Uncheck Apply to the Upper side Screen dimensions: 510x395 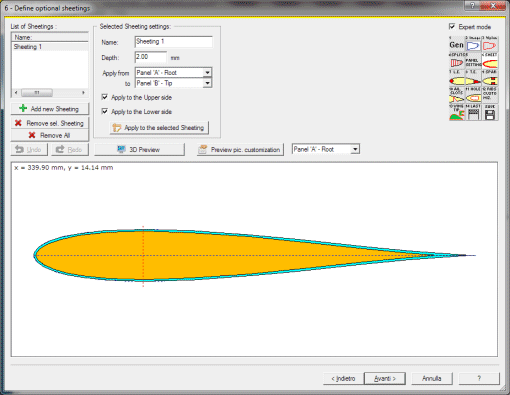pos(105,97)
